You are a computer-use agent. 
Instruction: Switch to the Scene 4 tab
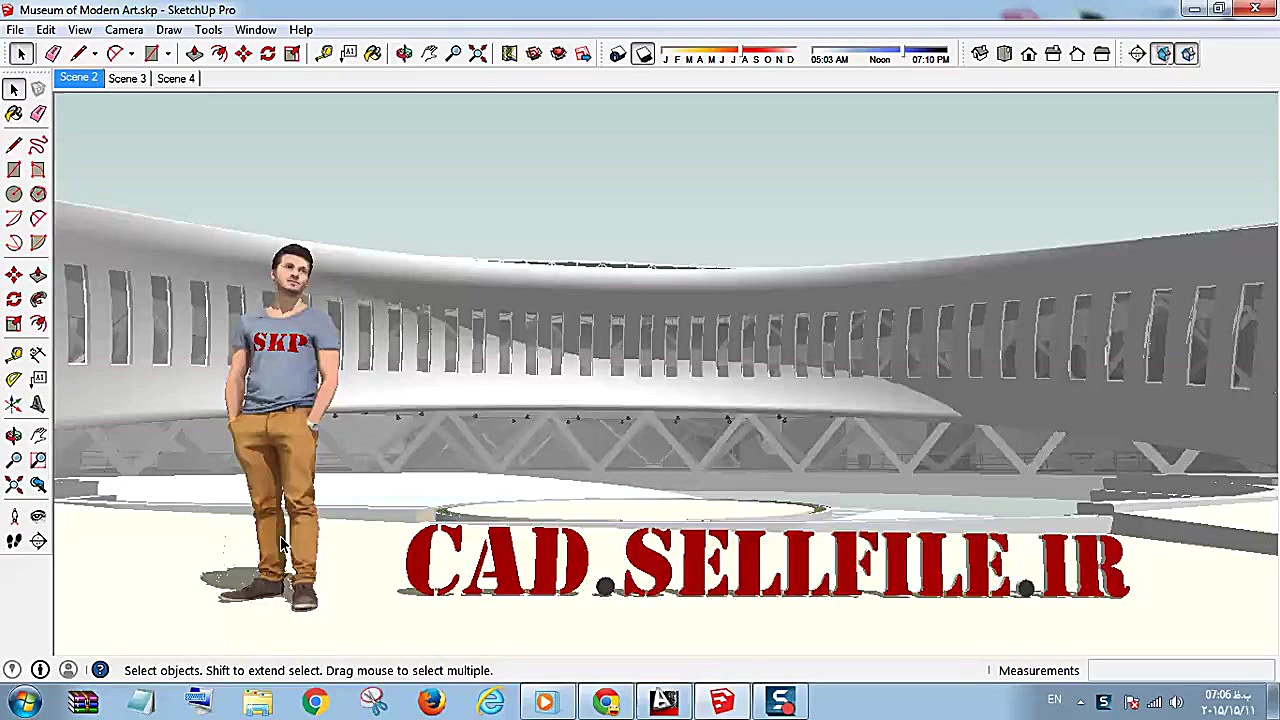point(176,78)
